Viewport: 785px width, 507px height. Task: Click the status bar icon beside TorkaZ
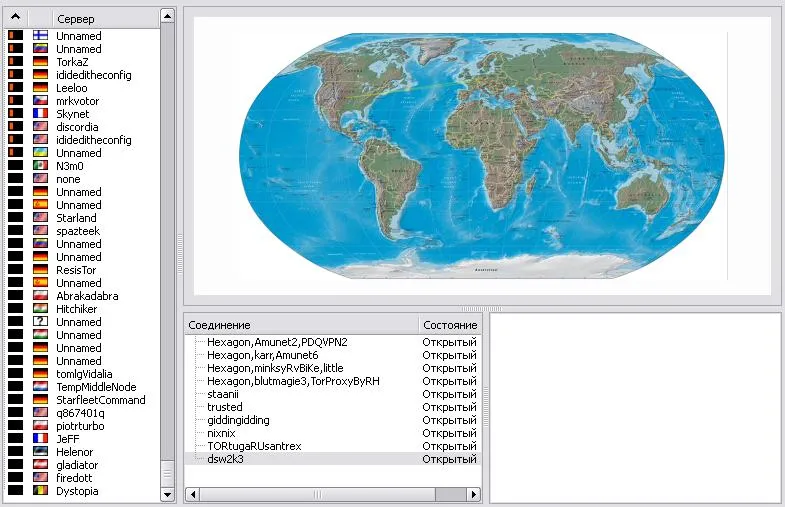pyautogui.click(x=15, y=62)
